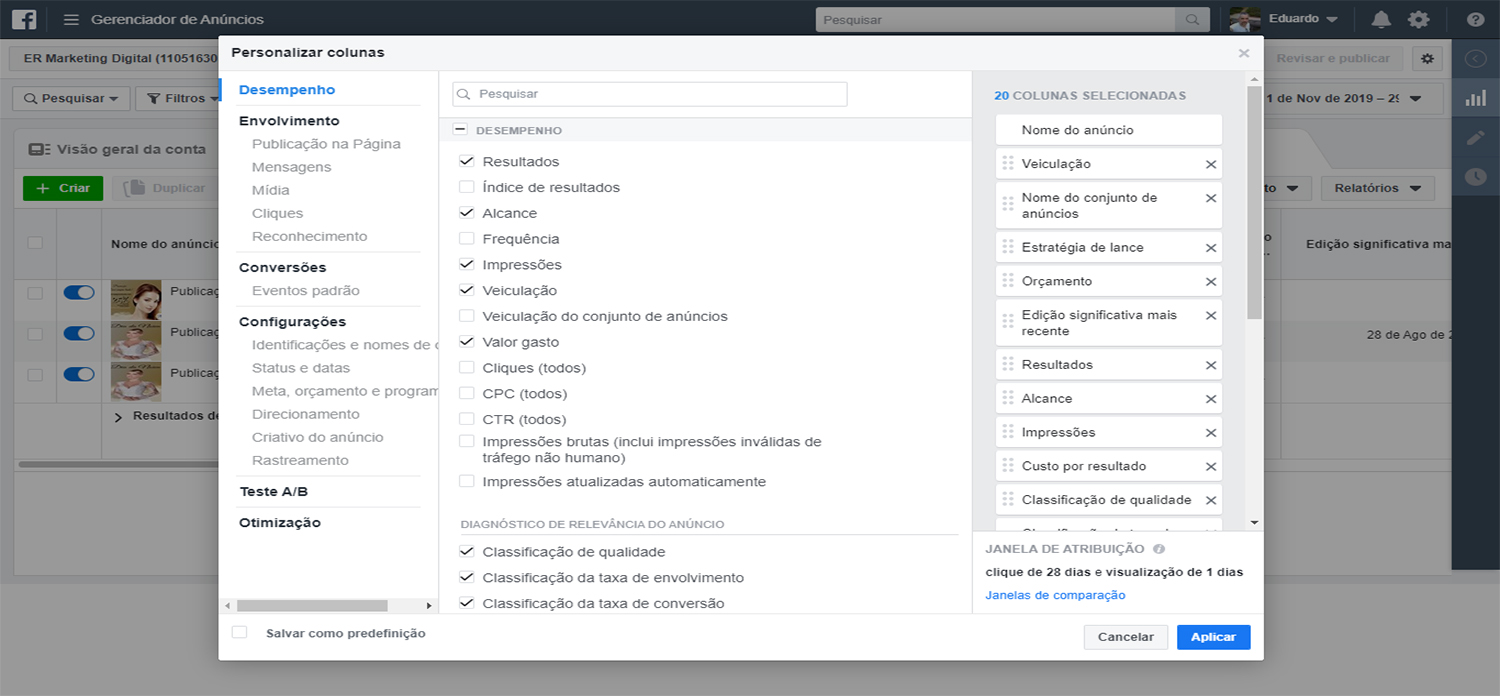The width and height of the screenshot is (1500, 696).
Task: Click the help question mark icon
Action: pos(1475,20)
